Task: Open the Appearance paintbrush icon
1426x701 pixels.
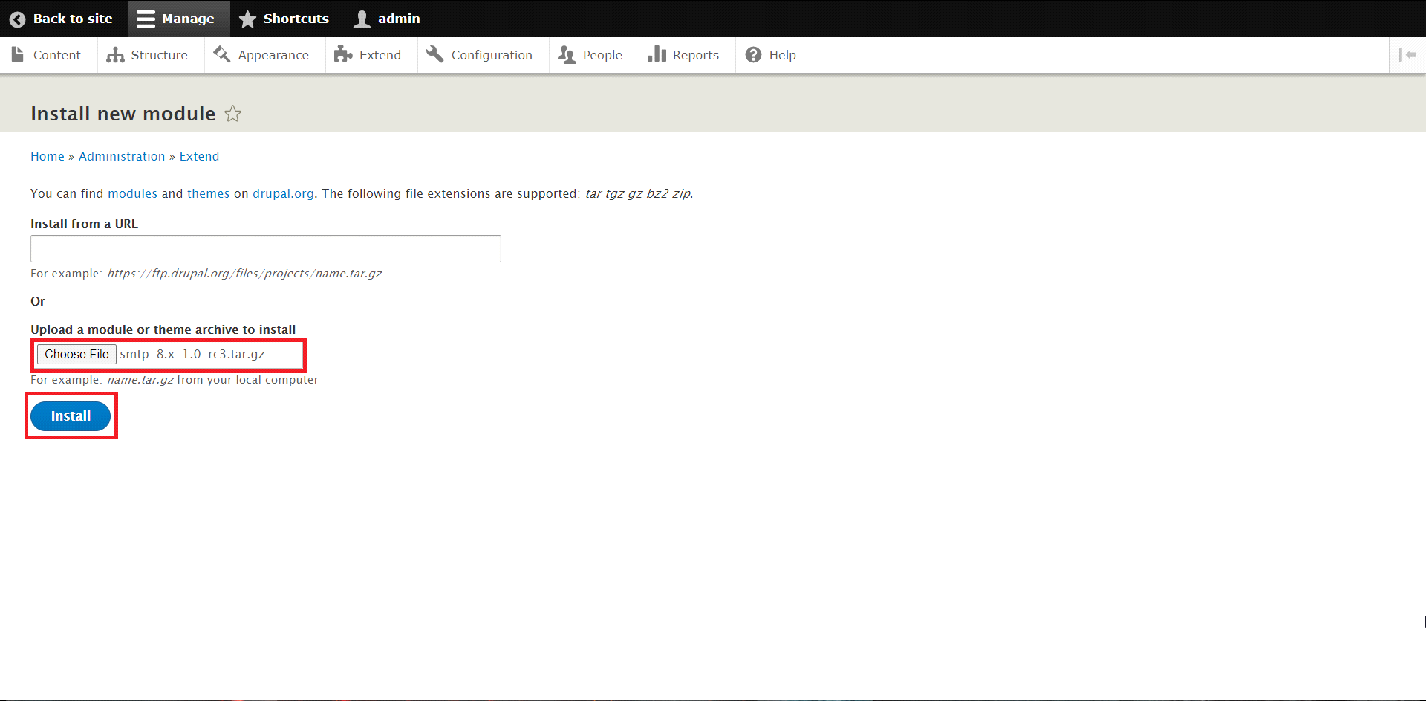Action: point(222,55)
